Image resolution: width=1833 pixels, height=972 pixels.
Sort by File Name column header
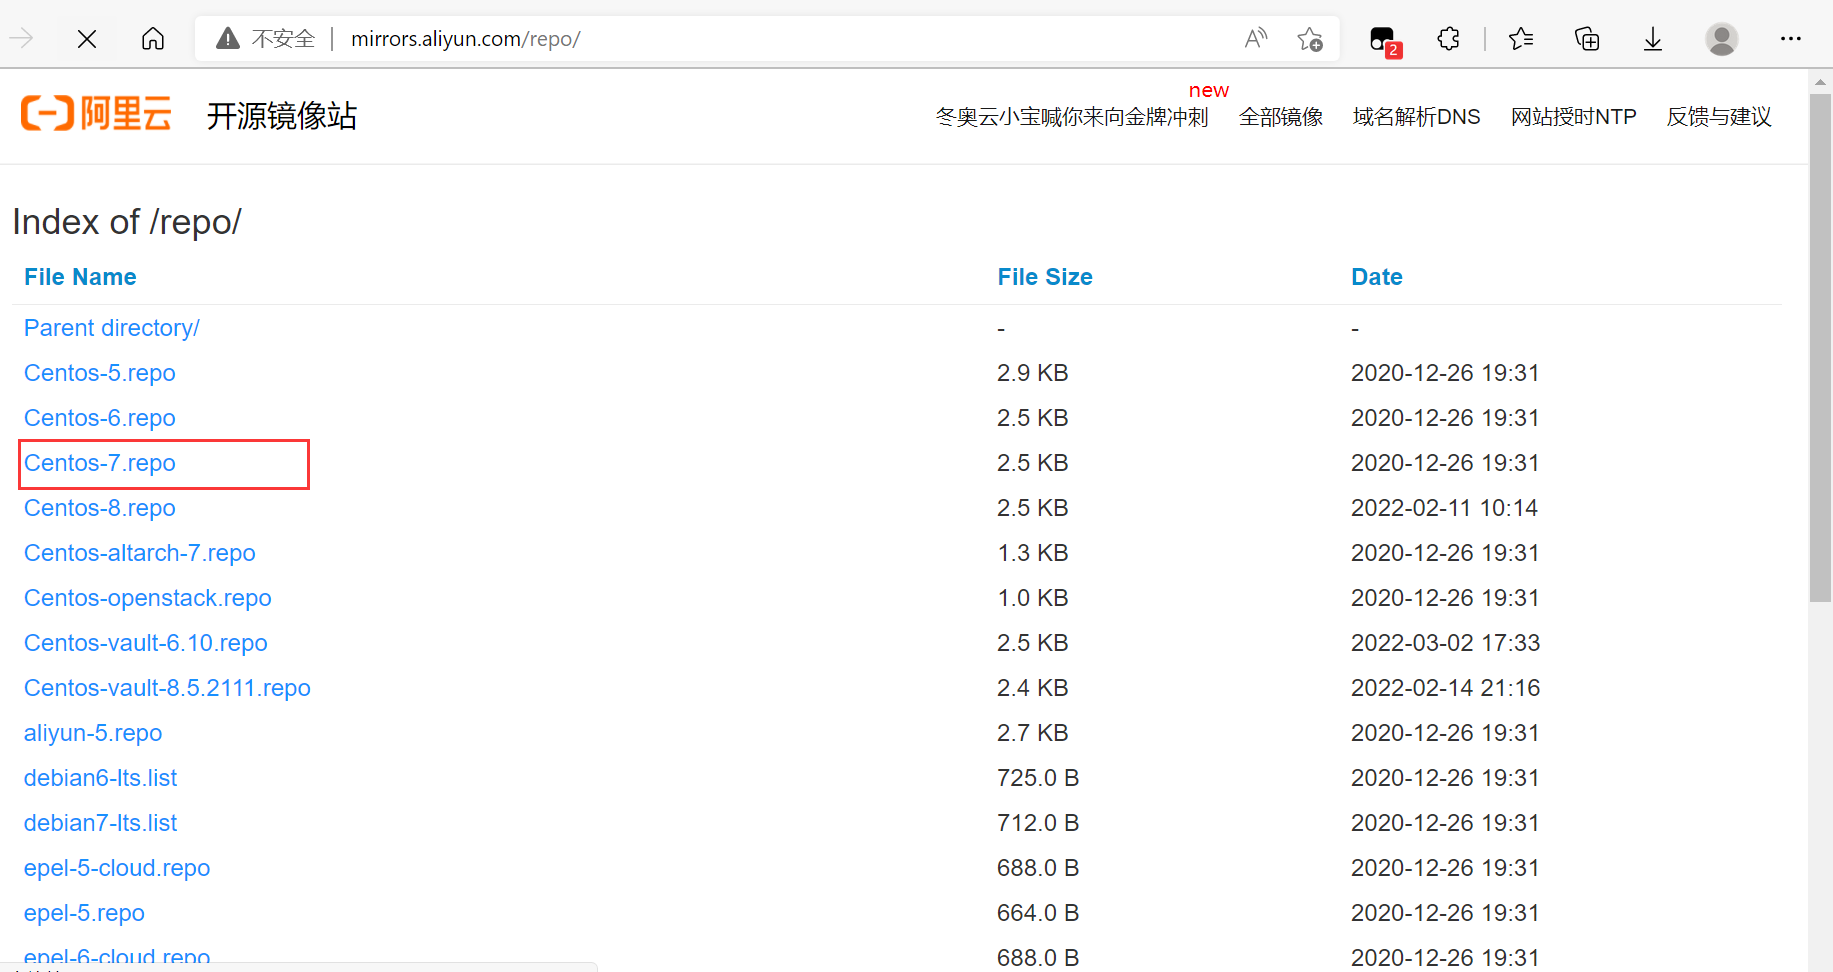point(80,277)
